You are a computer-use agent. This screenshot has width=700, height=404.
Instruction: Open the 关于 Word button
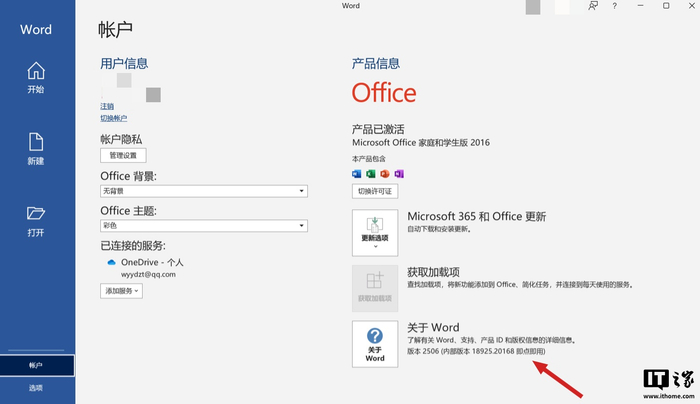[375, 344]
